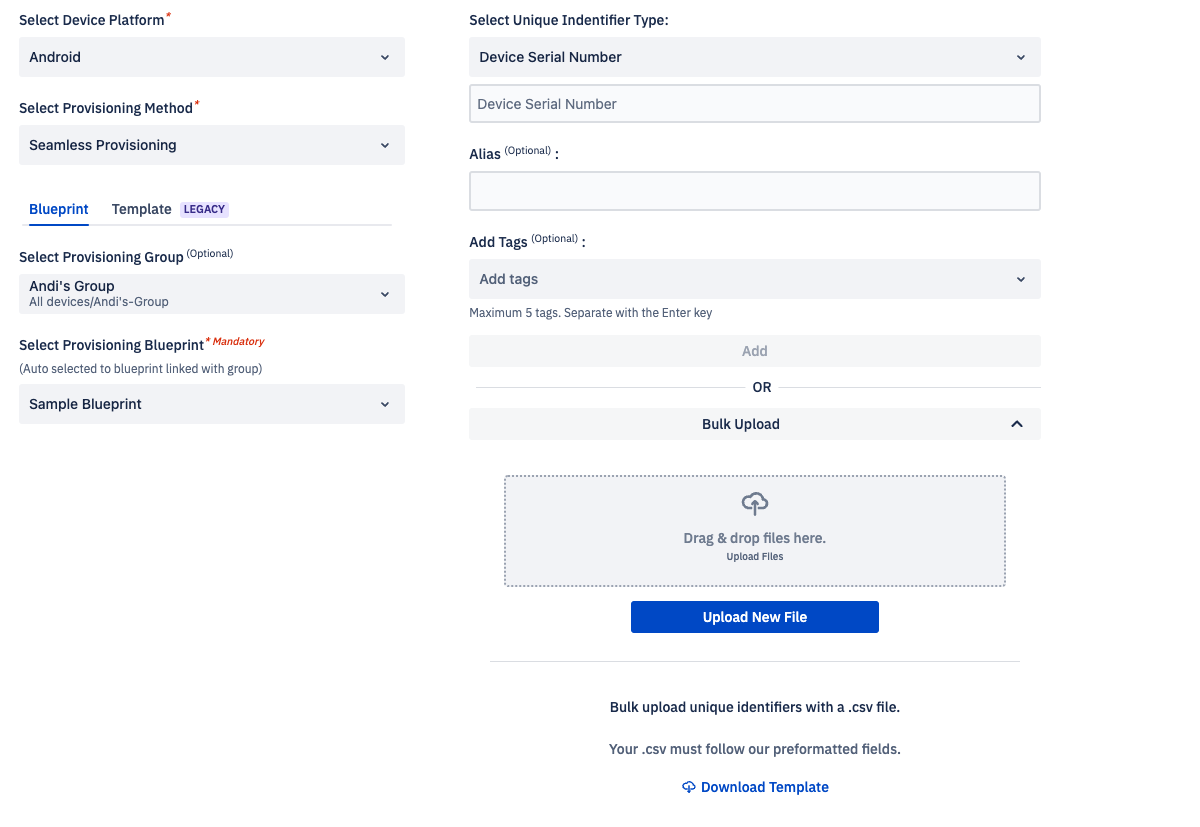Screen dimensions: 1200x827
Task: Collapse the Bulk Upload section
Action: 755,424
